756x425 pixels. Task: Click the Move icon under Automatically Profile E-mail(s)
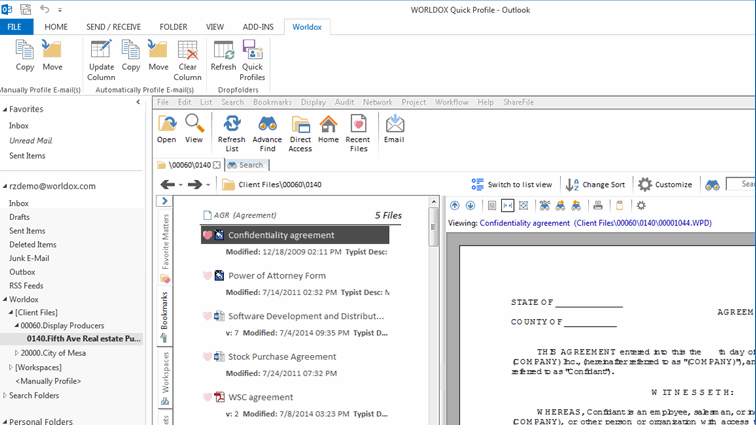tap(158, 50)
